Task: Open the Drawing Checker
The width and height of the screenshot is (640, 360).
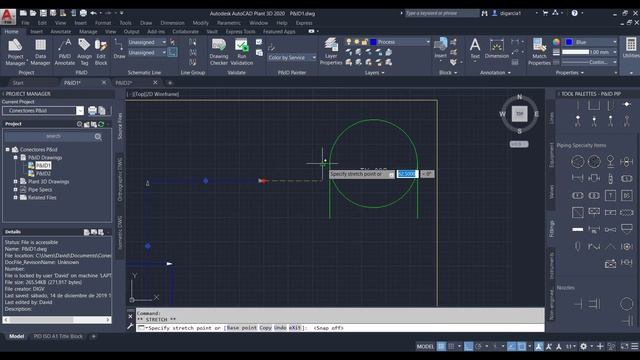Action: pos(219,52)
